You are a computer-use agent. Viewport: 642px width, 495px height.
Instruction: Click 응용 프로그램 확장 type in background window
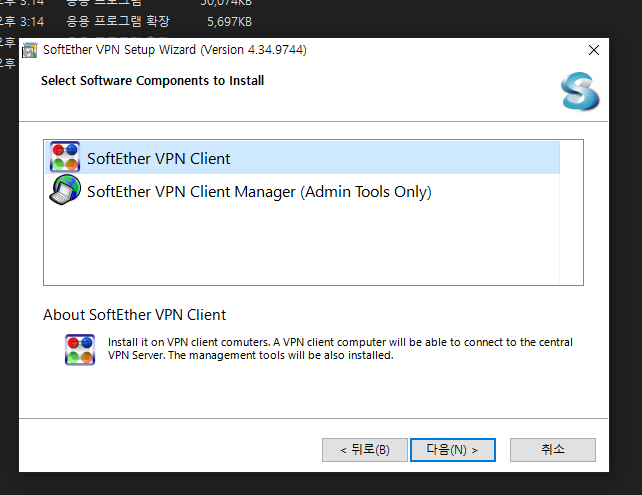118,21
